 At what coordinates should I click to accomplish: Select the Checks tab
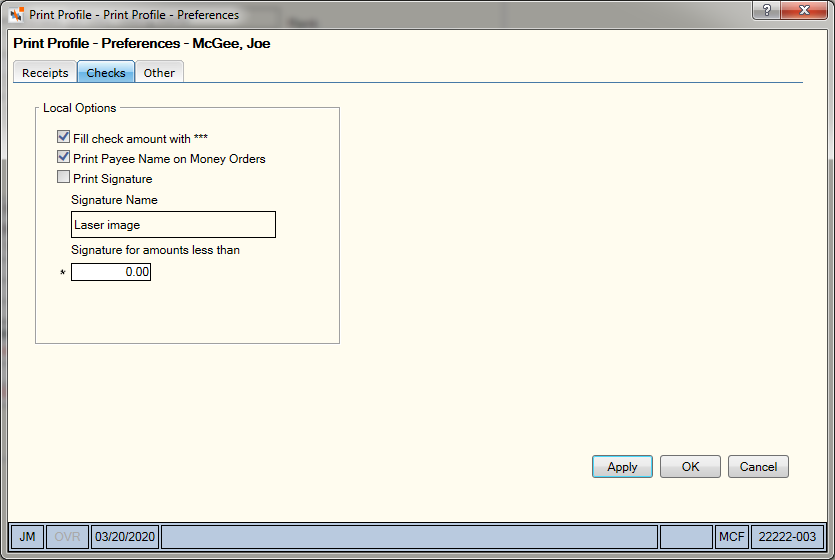[x=106, y=72]
